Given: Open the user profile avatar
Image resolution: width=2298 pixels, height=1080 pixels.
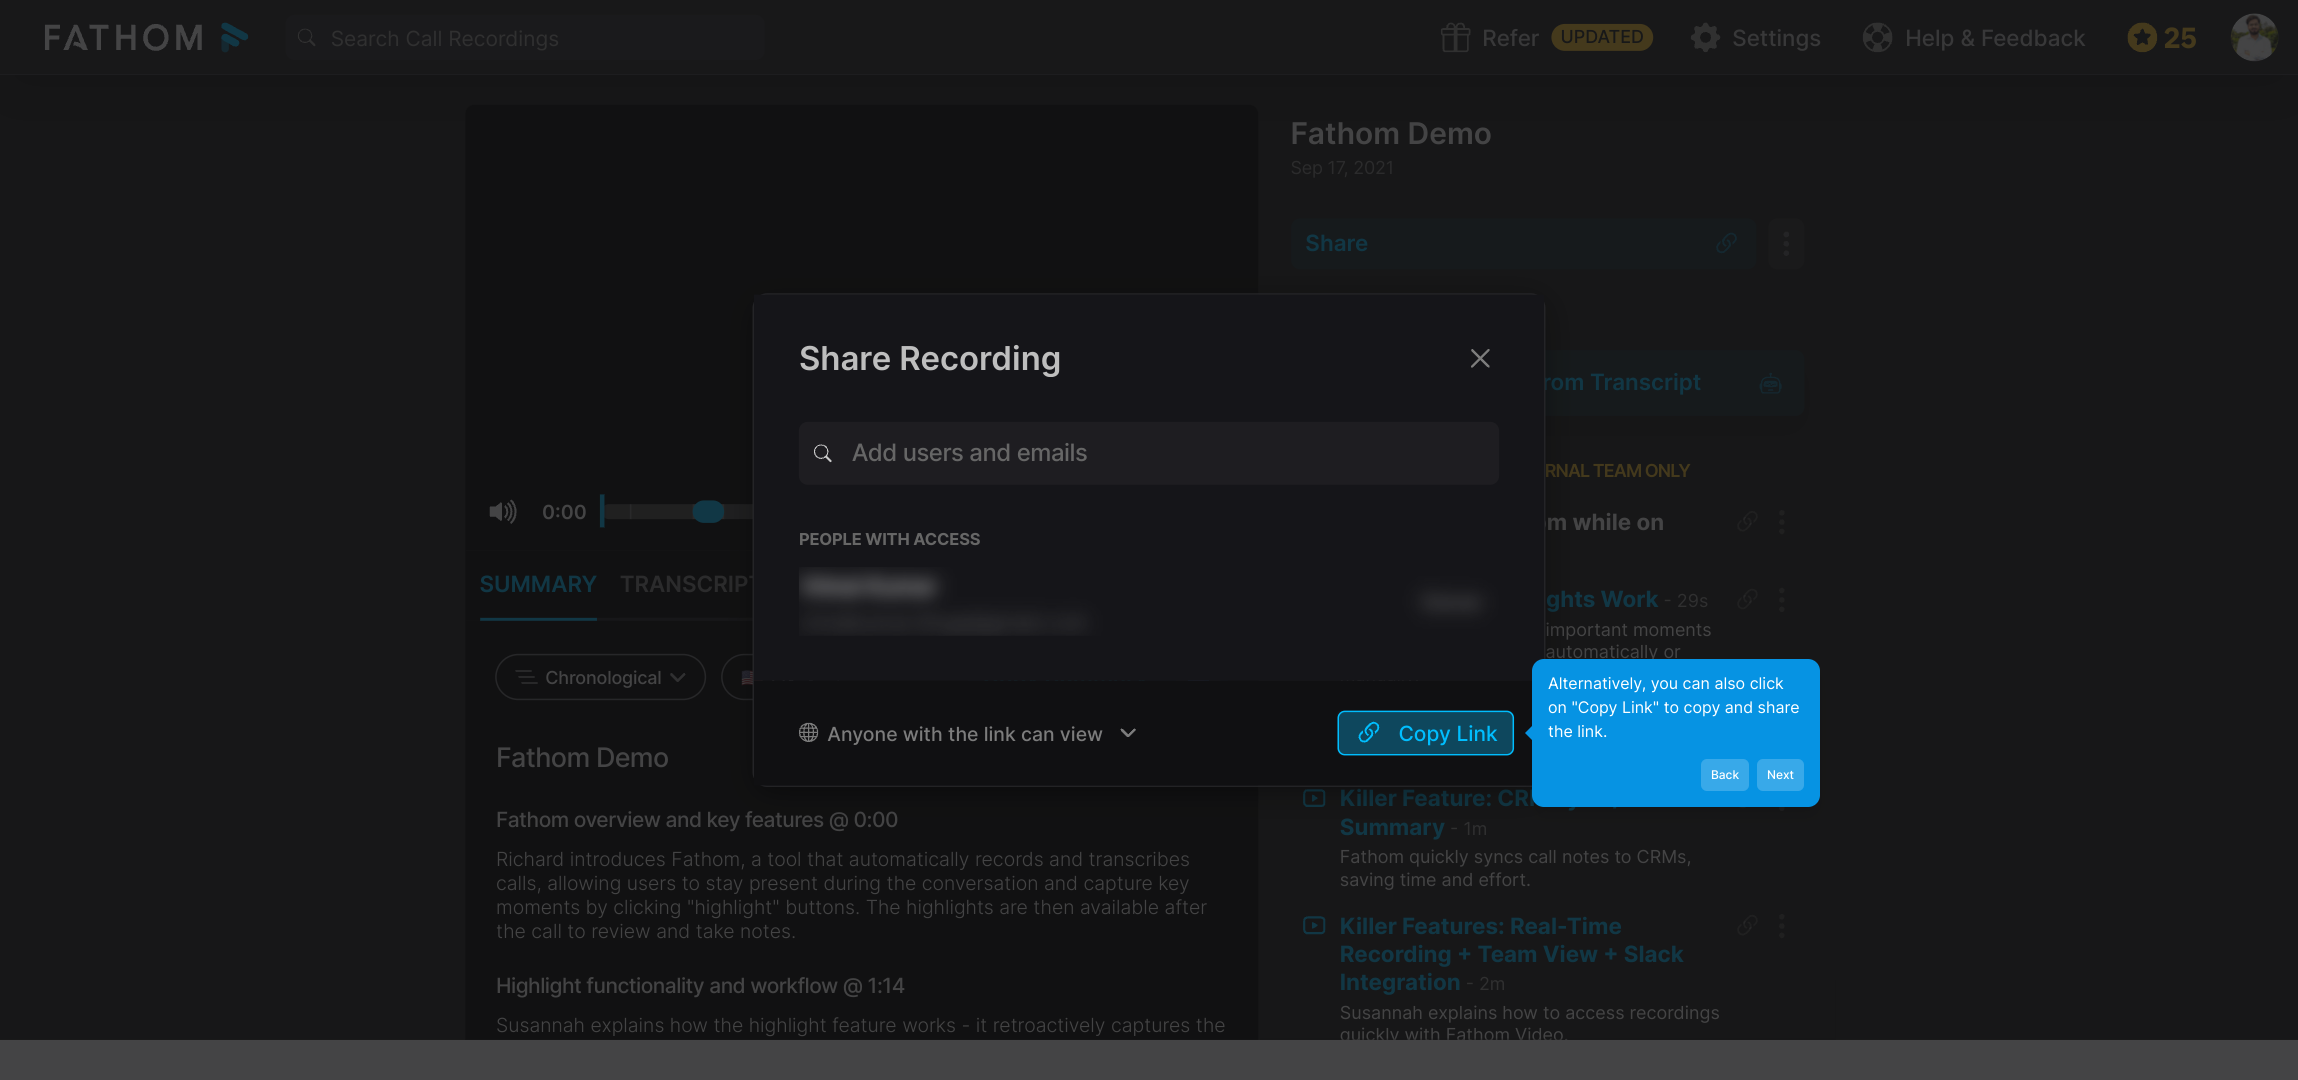Looking at the screenshot, I should click(x=2254, y=37).
